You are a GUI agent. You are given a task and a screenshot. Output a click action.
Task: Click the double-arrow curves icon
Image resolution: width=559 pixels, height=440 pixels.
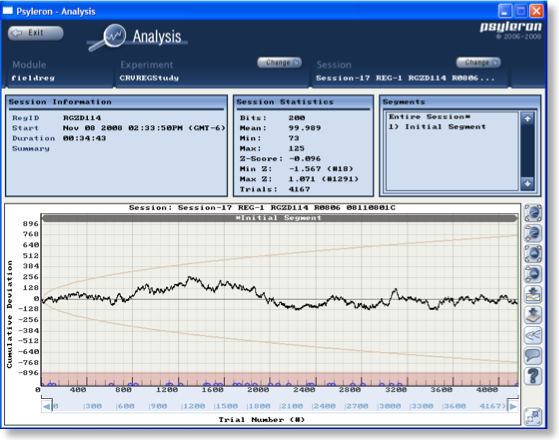click(x=533, y=335)
